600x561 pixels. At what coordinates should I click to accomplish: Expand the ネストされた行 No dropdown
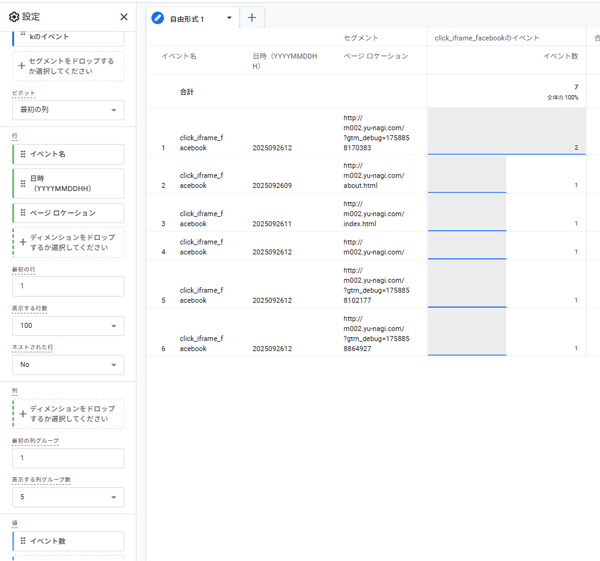point(68,365)
